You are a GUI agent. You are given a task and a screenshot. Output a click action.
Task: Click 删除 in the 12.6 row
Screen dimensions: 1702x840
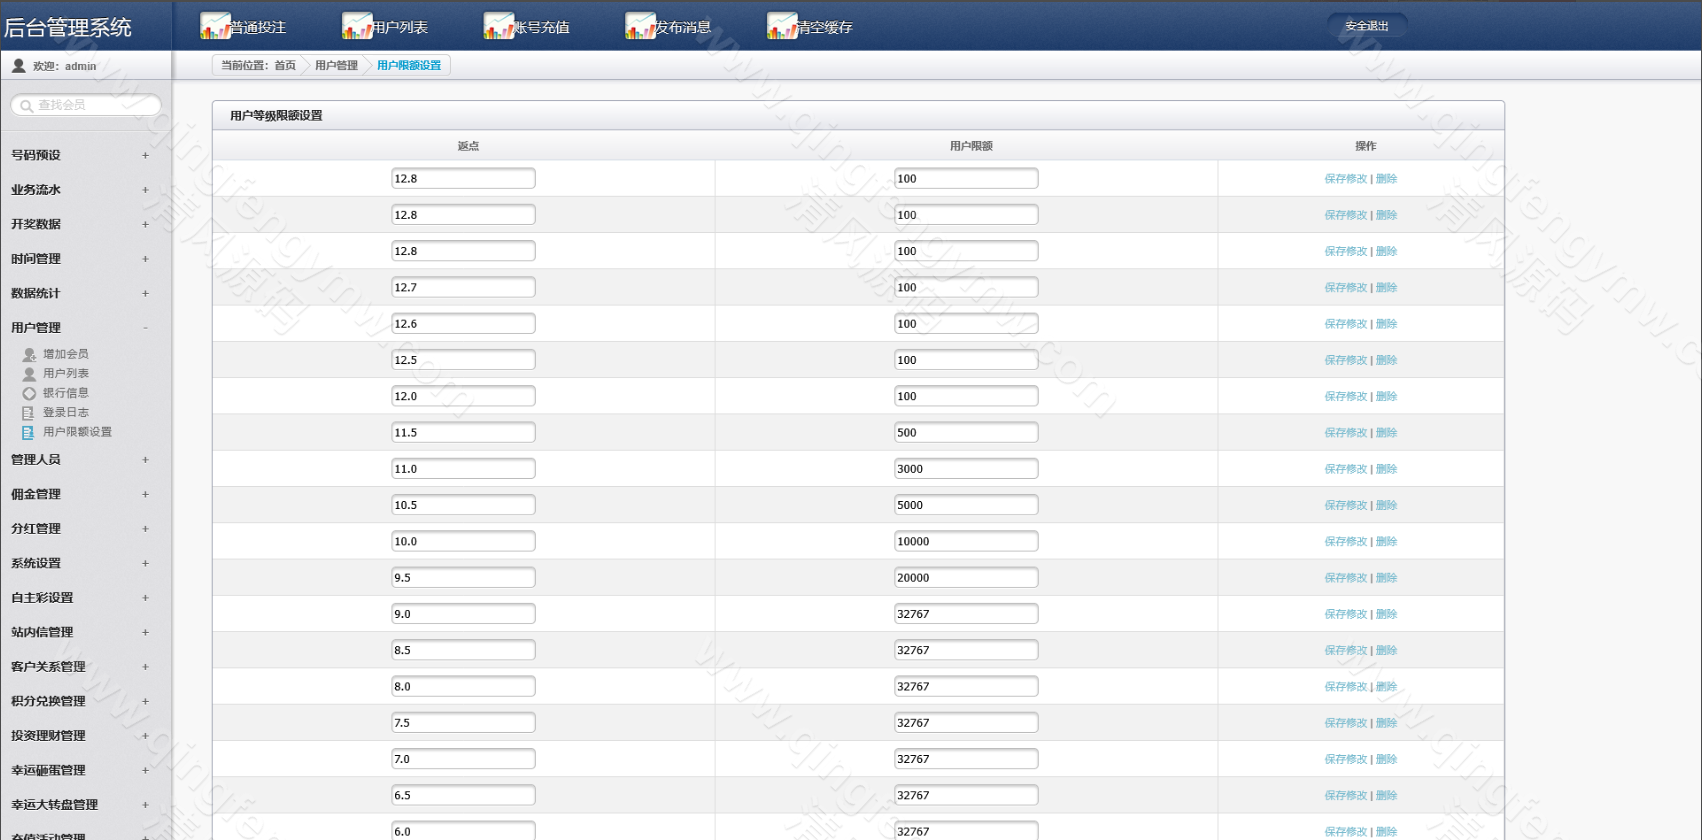[x=1386, y=324]
